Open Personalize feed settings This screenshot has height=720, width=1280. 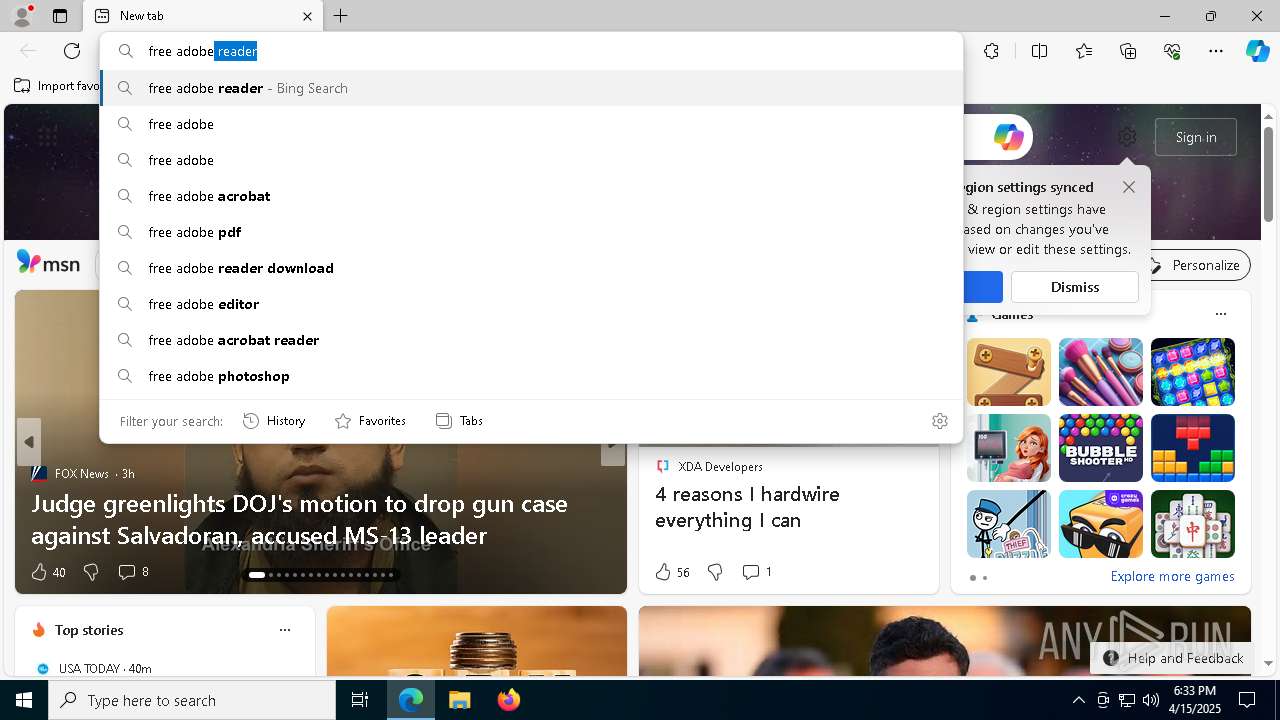pyautogui.click(x=1194, y=265)
